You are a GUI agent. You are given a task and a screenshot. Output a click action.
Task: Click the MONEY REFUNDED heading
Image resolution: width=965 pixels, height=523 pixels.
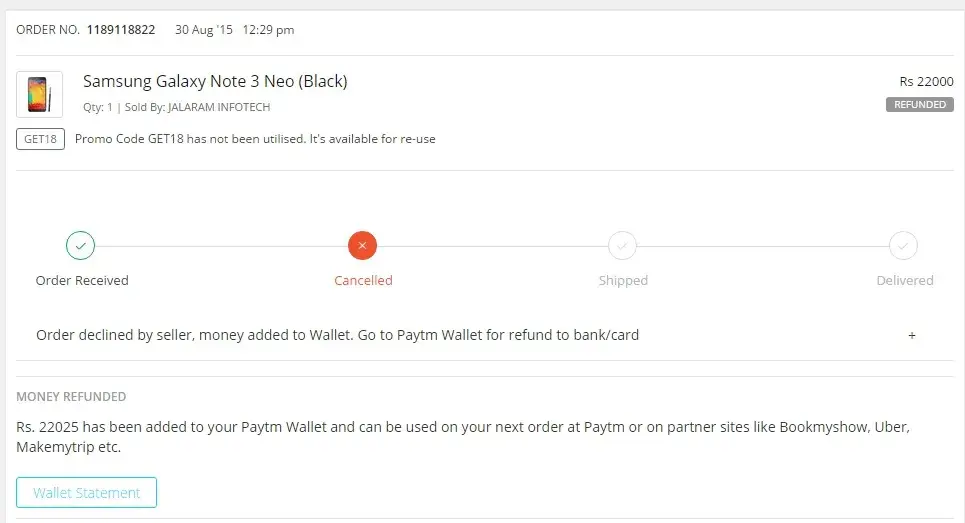[x=71, y=397]
